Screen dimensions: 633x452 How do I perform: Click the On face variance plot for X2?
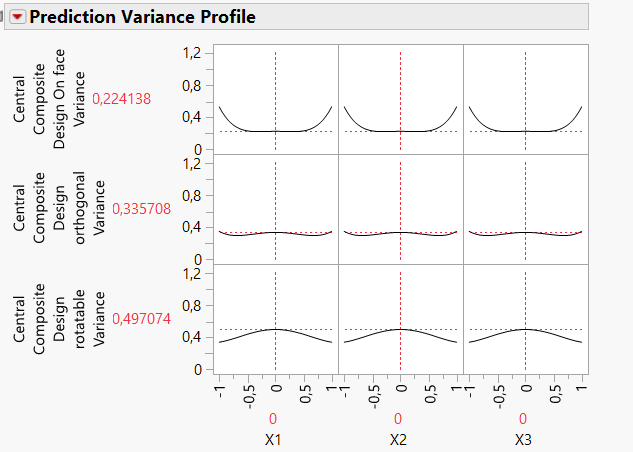click(x=401, y=99)
